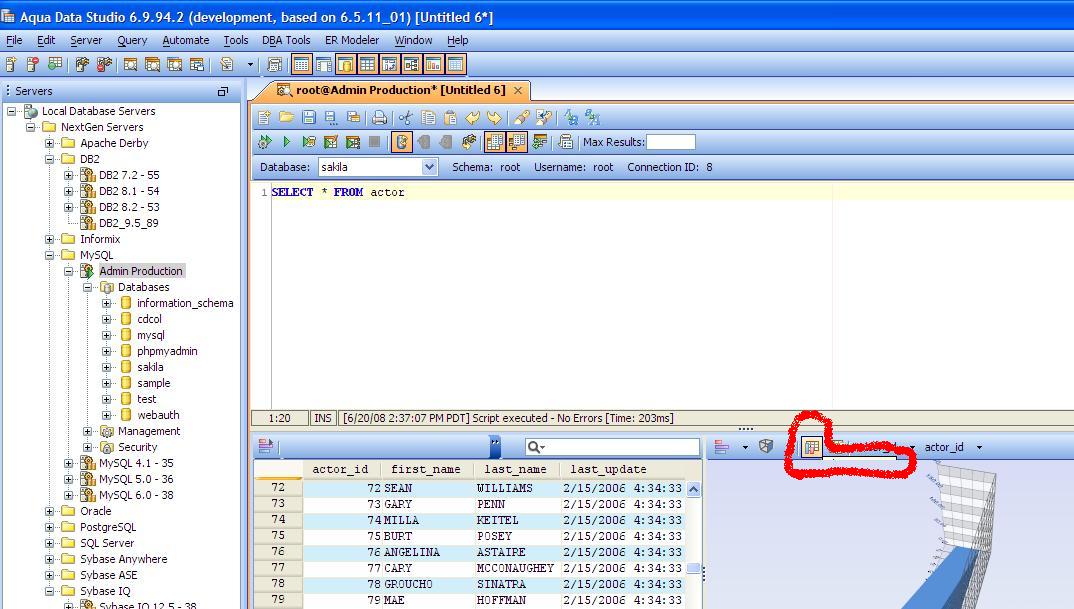Select the Security node
Screen dimensions: 1074x609
pos(137,447)
